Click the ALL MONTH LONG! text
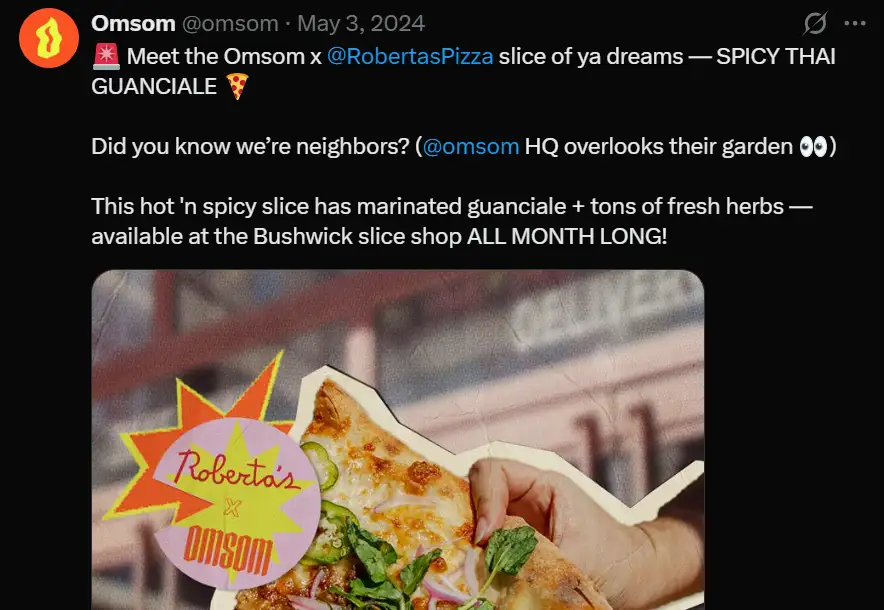Viewport: 884px width, 610px height. 567,237
